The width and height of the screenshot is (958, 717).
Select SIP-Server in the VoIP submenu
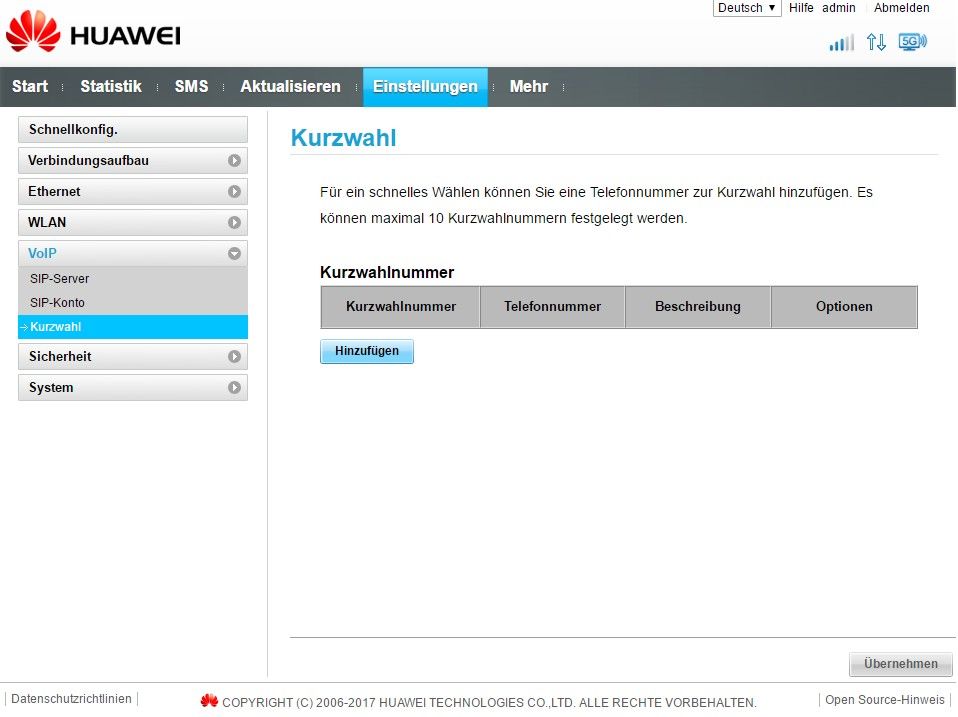60,279
